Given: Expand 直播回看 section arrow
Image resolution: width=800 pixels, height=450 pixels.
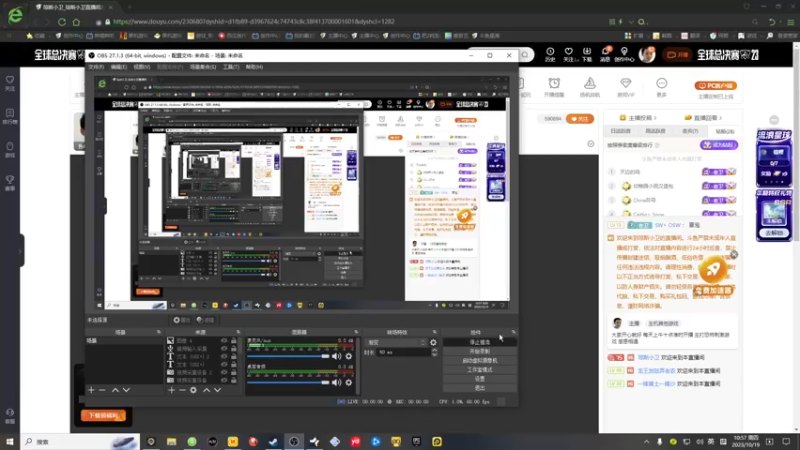Looking at the screenshot, I should click(x=720, y=118).
